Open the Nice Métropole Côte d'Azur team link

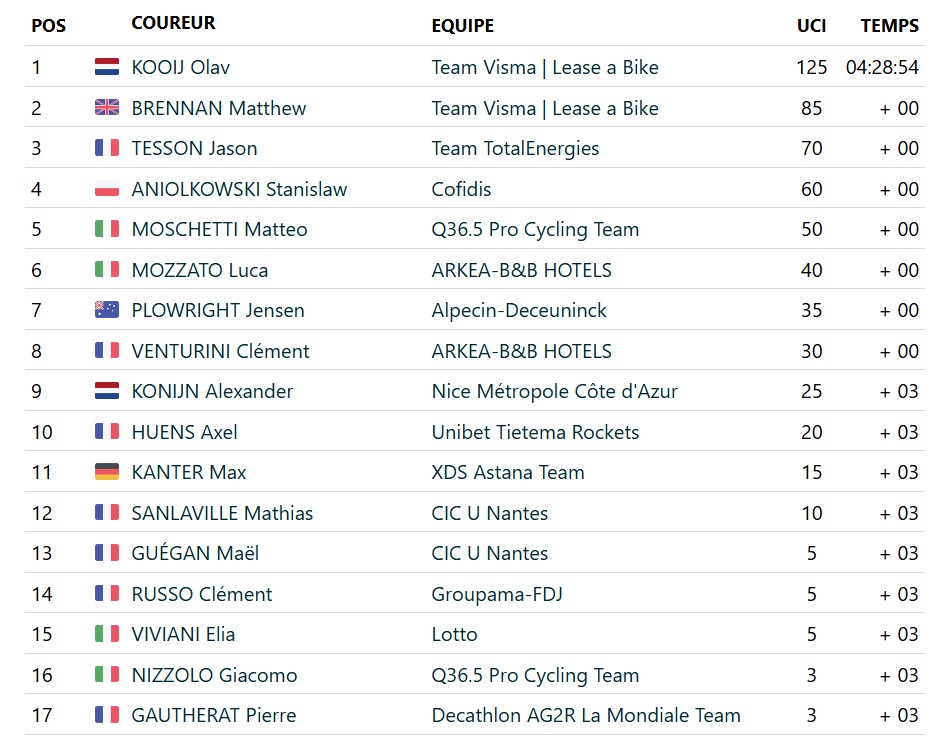(x=555, y=392)
